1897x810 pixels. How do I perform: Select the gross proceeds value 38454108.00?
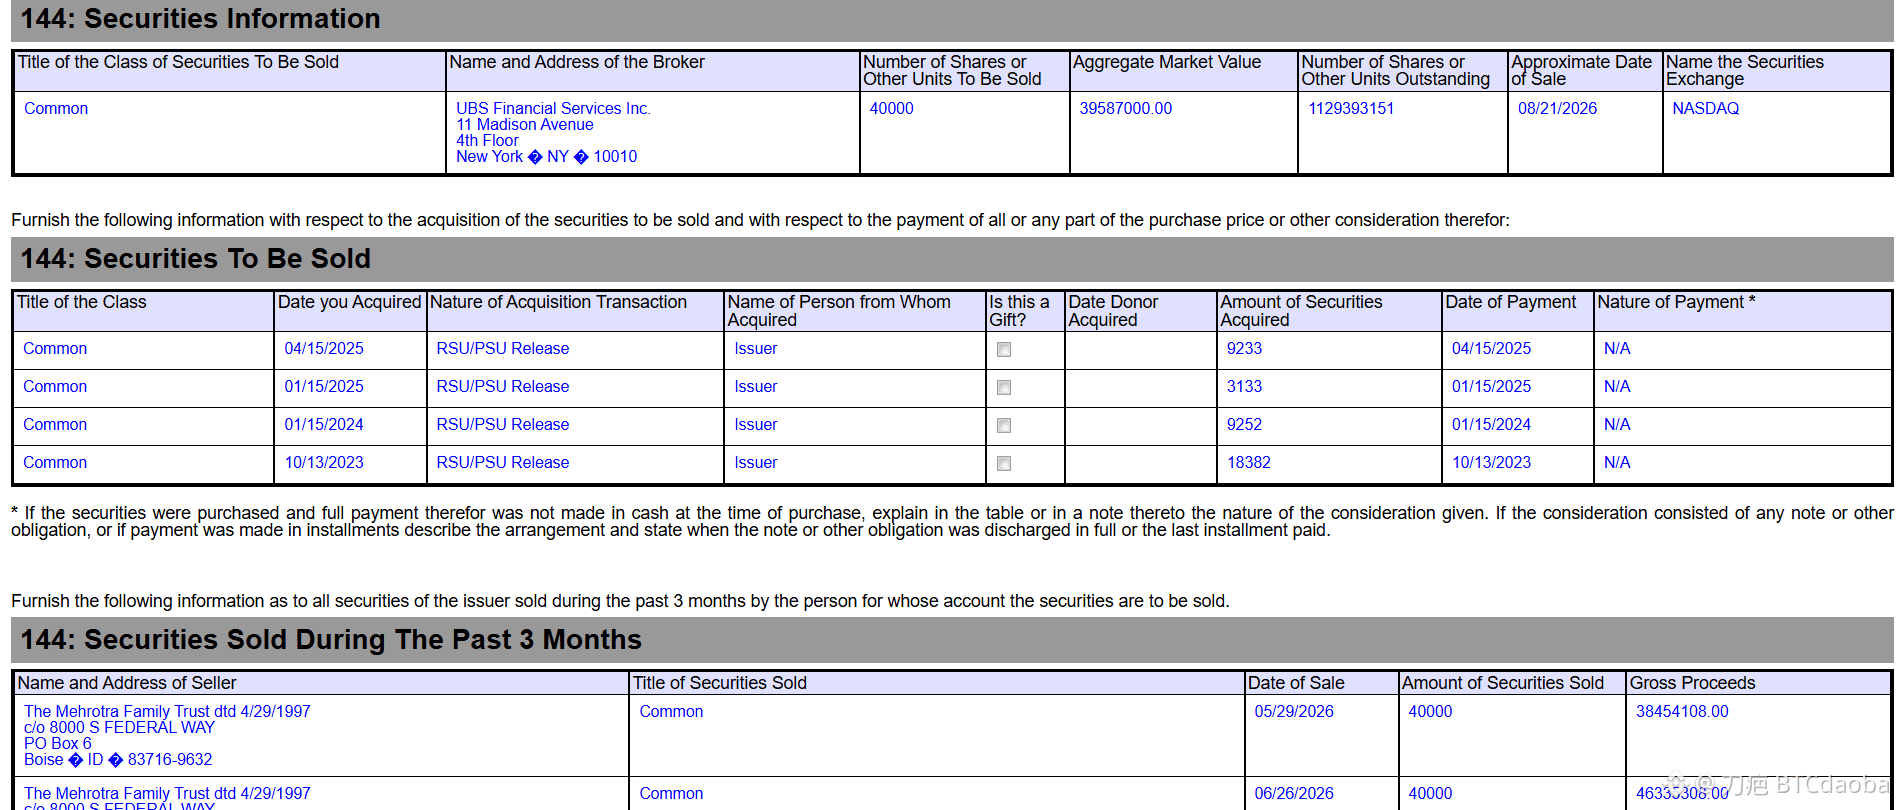pos(1682,711)
